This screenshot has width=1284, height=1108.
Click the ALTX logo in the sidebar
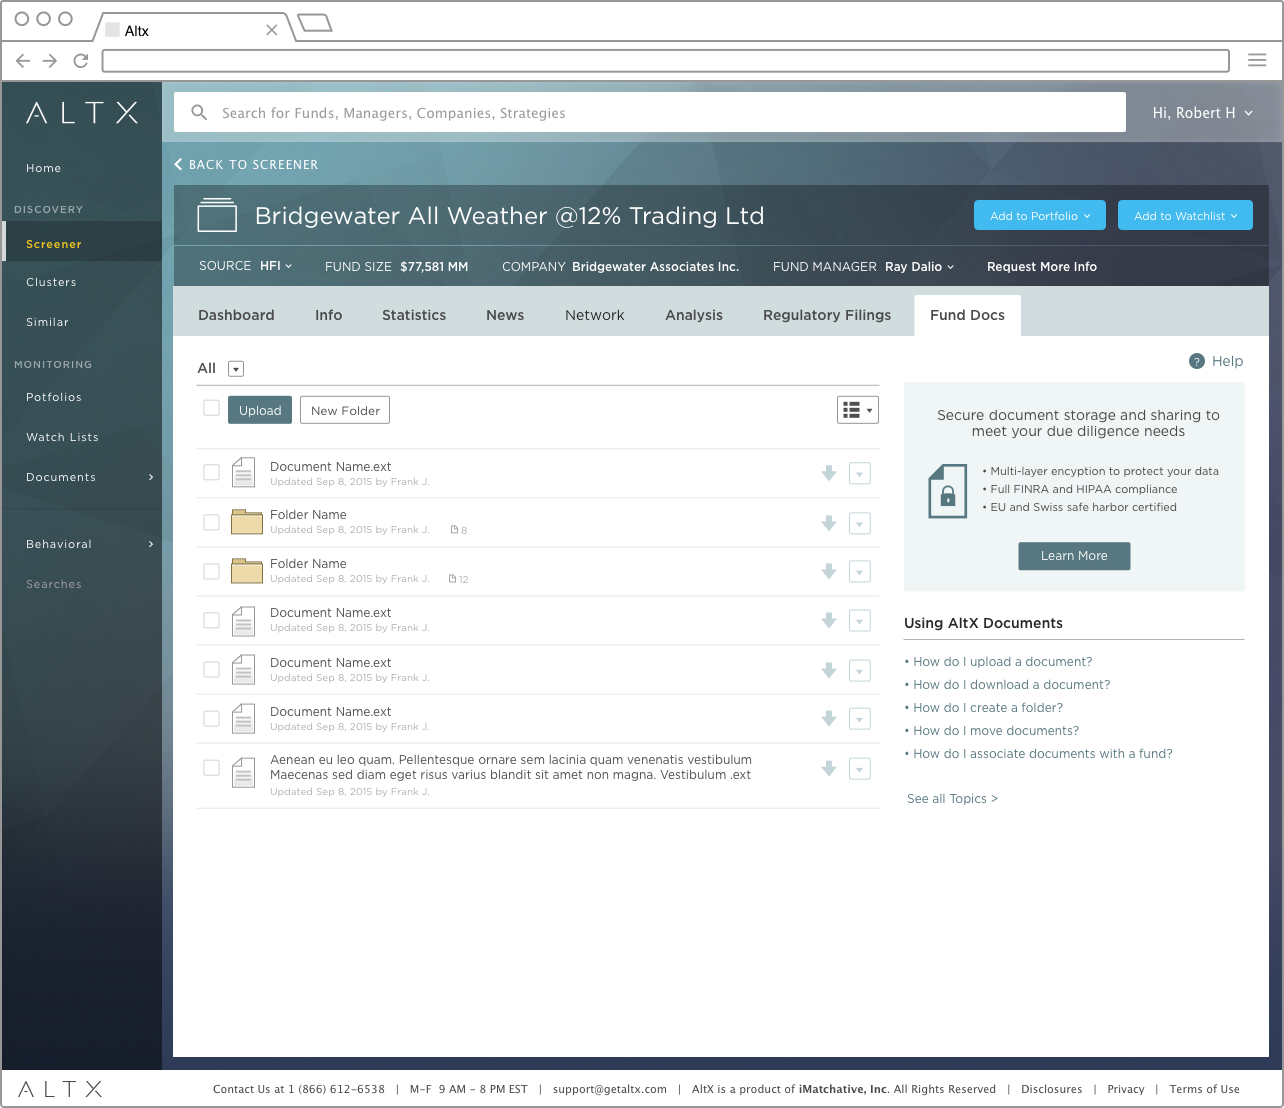click(82, 113)
